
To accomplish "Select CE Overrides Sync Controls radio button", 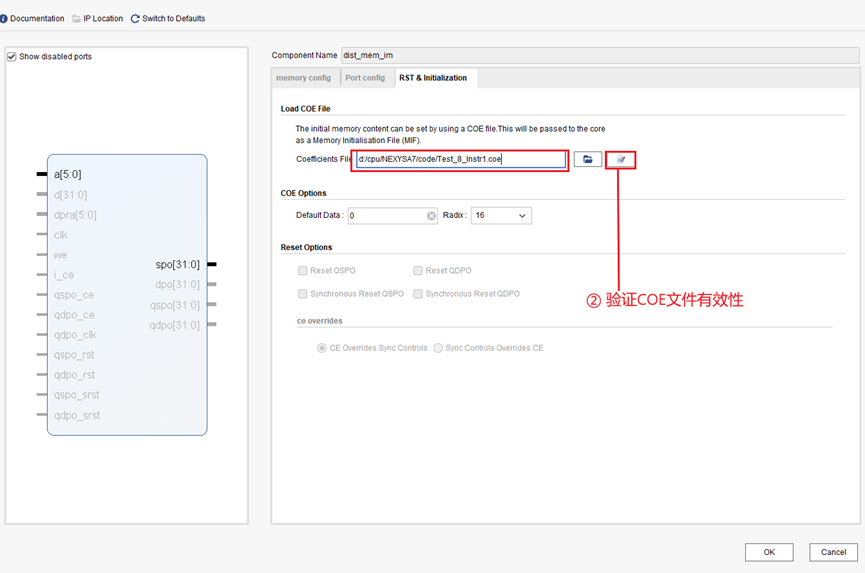I will pyautogui.click(x=322, y=348).
